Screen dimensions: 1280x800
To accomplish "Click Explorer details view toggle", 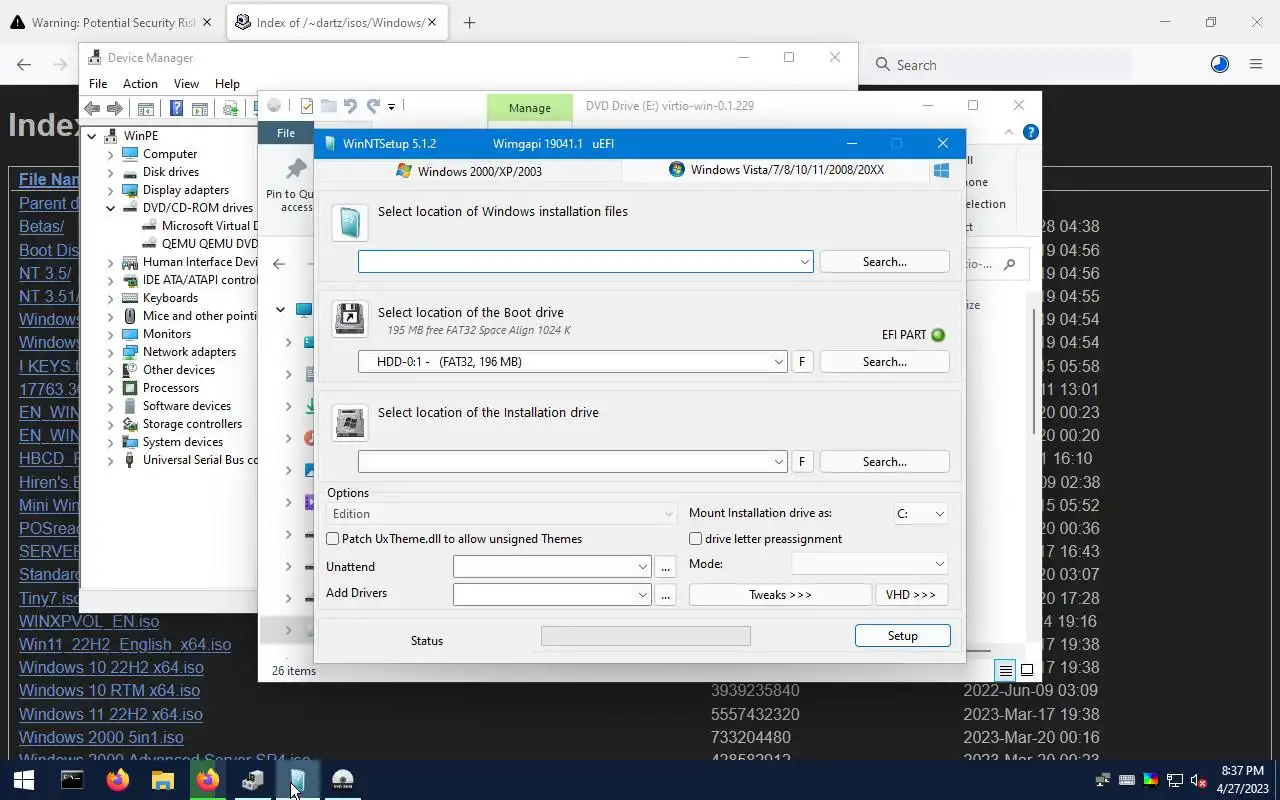I will [1006, 670].
